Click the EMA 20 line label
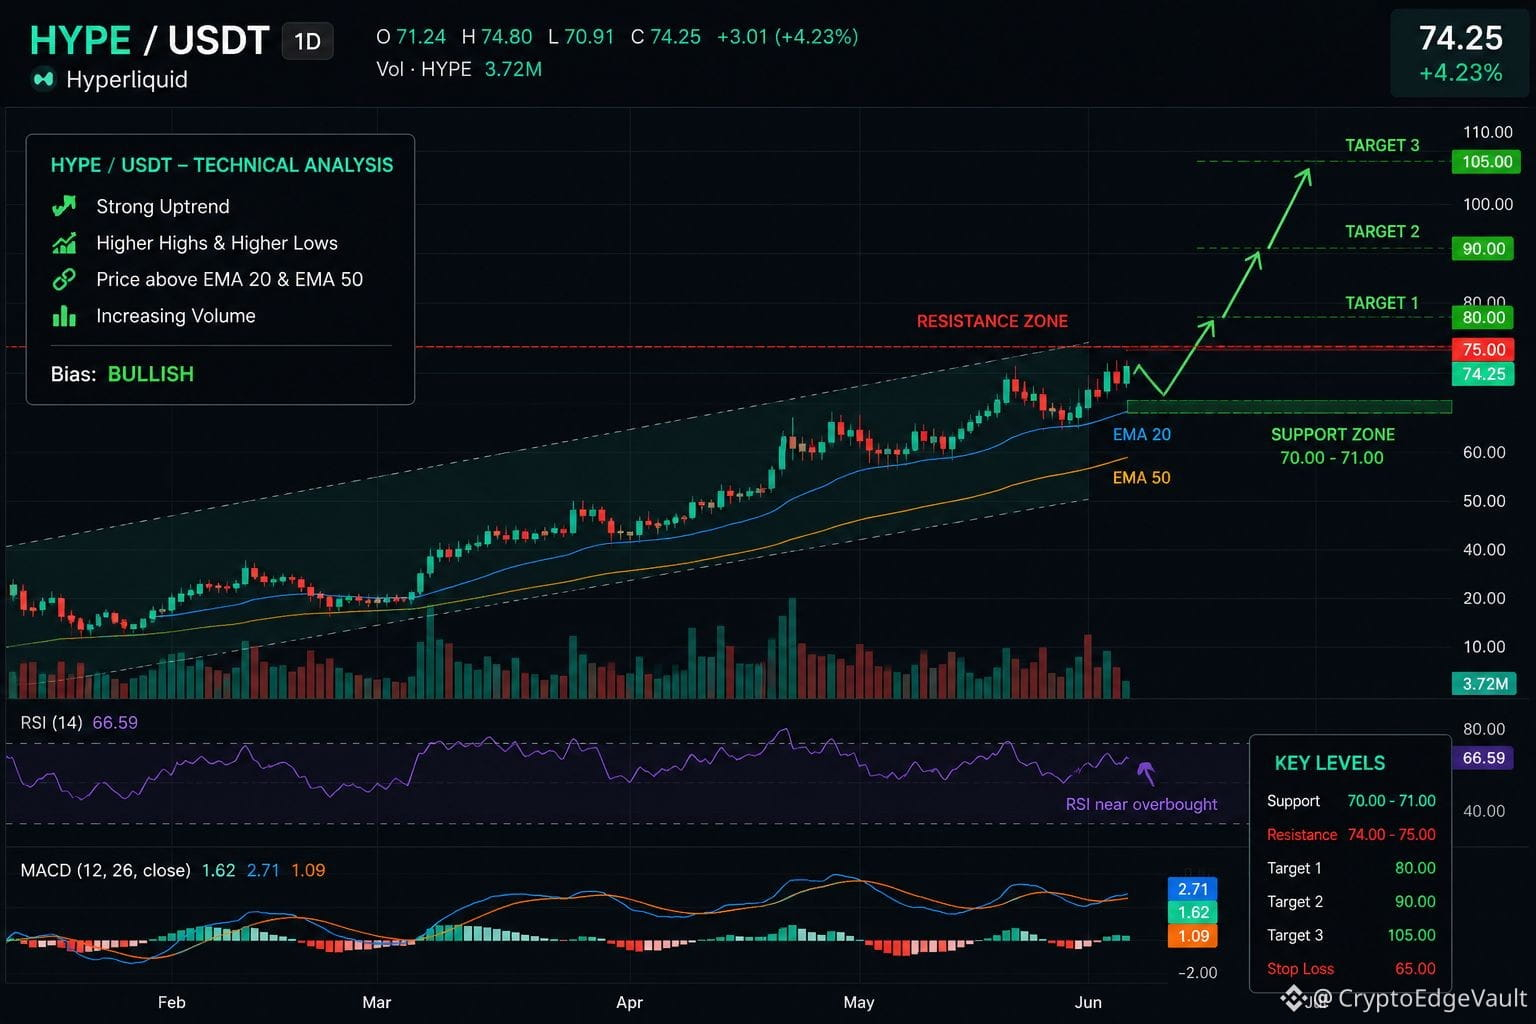Screen dimensions: 1536x1024 pyautogui.click(x=1142, y=434)
